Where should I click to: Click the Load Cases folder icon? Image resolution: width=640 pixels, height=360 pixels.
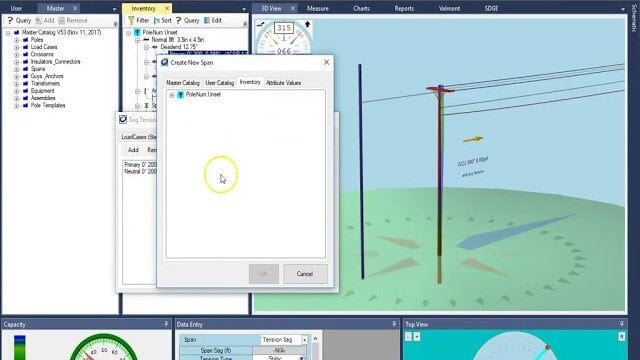(25, 47)
